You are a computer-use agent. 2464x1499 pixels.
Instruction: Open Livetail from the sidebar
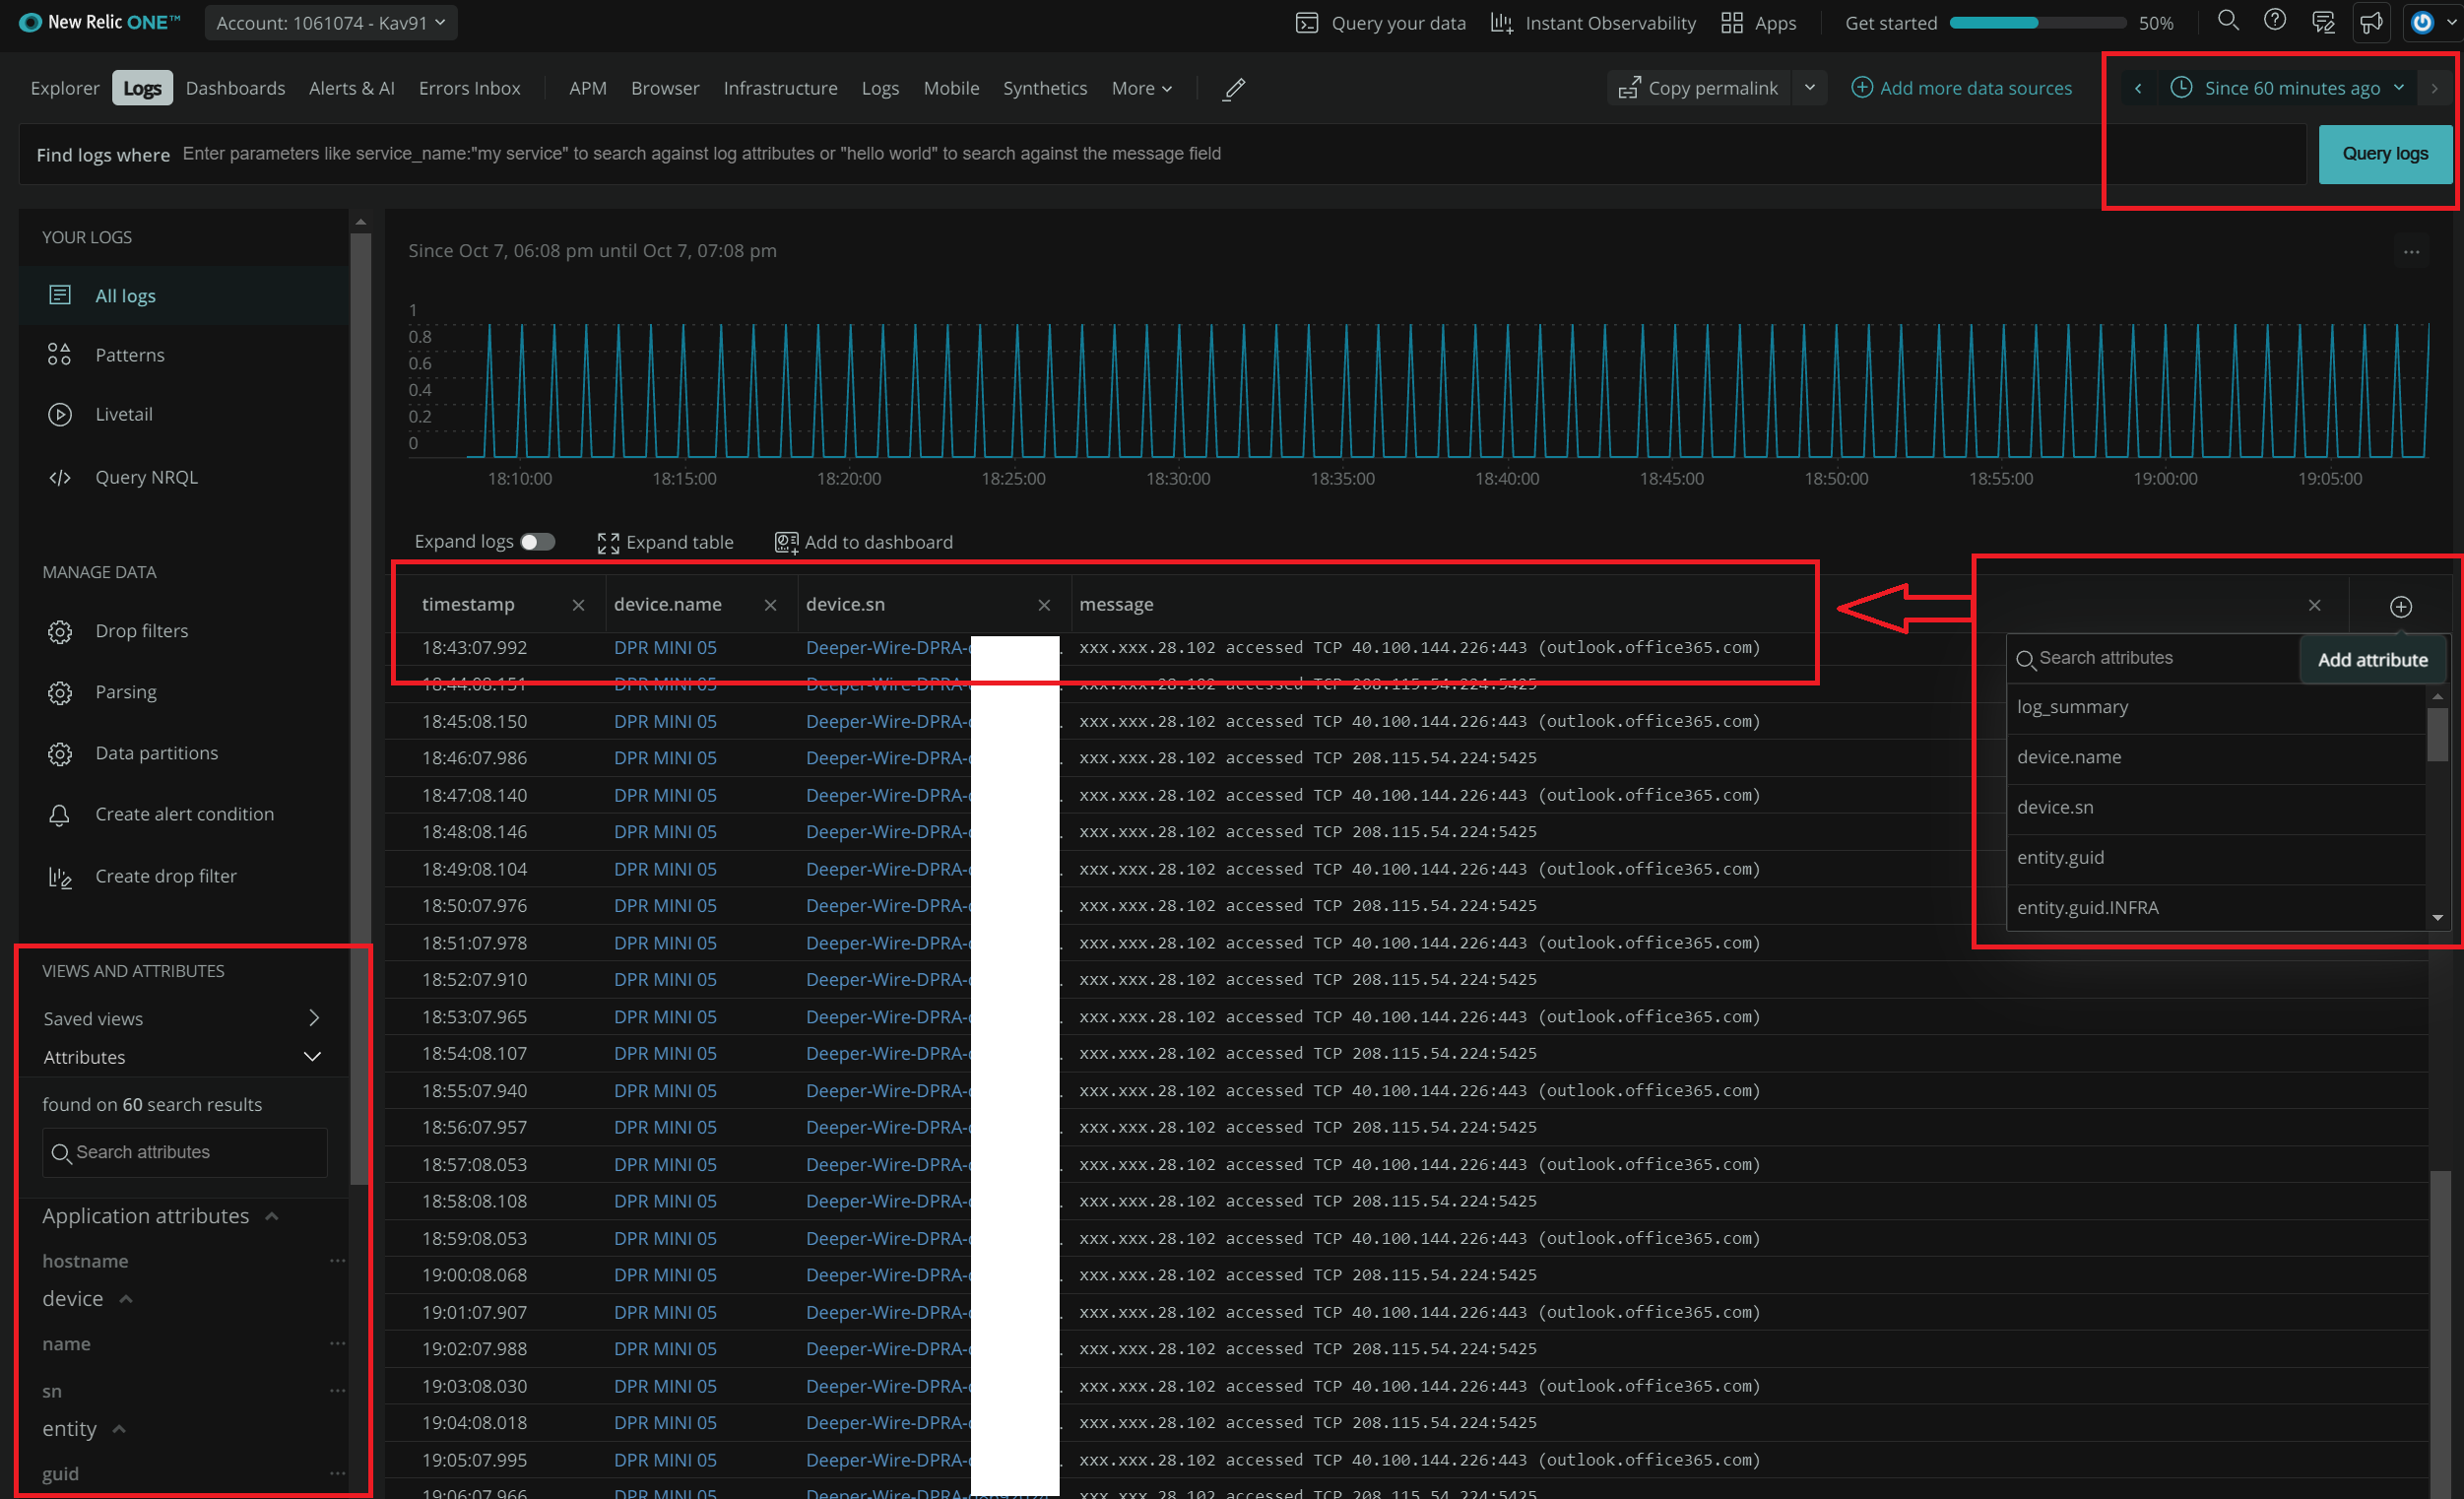[x=123, y=414]
